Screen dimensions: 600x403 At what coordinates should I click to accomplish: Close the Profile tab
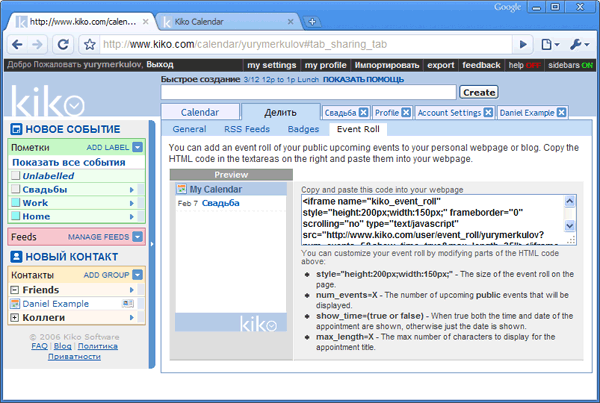[406, 113]
